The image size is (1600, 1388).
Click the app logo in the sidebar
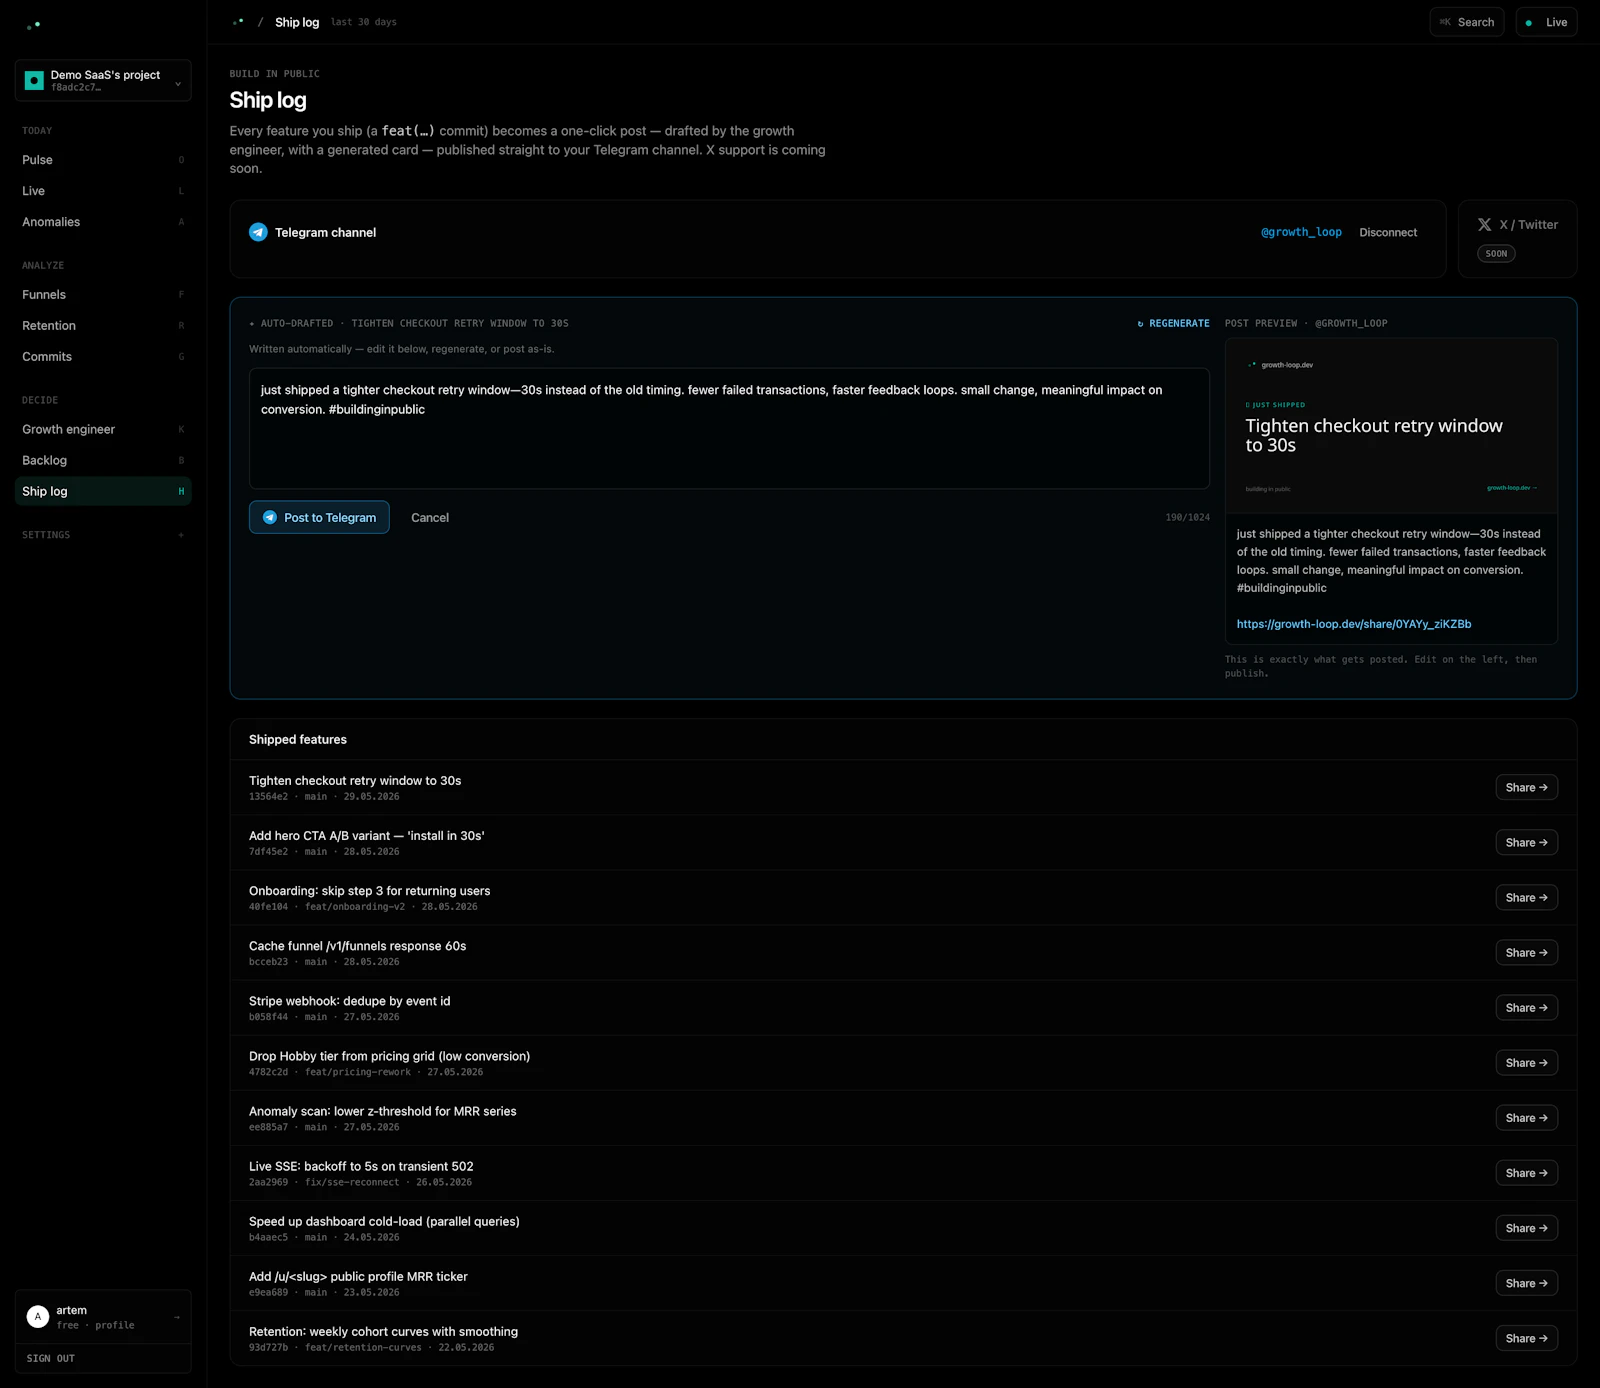[x=33, y=24]
